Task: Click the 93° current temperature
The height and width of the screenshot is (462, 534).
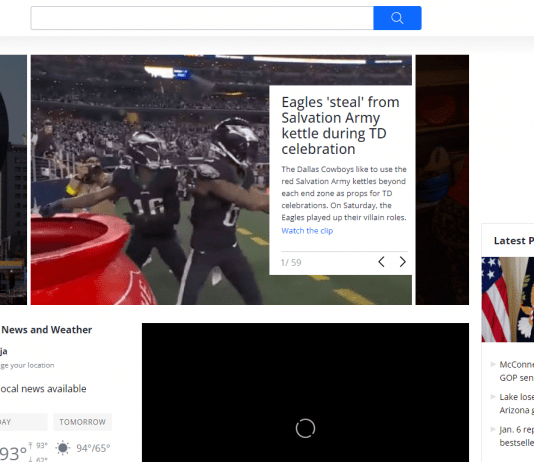Action: [13, 453]
